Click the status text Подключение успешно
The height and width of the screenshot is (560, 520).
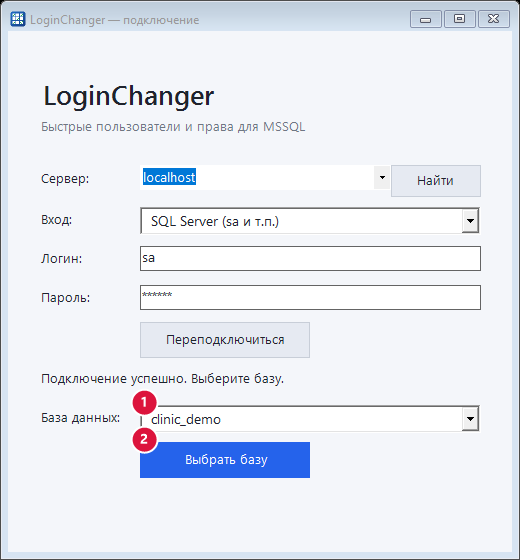point(114,379)
